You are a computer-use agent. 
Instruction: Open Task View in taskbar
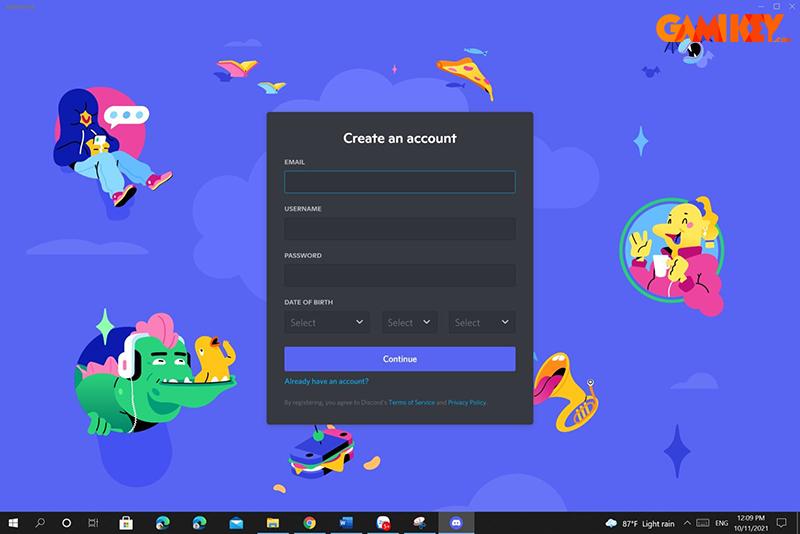click(x=93, y=523)
